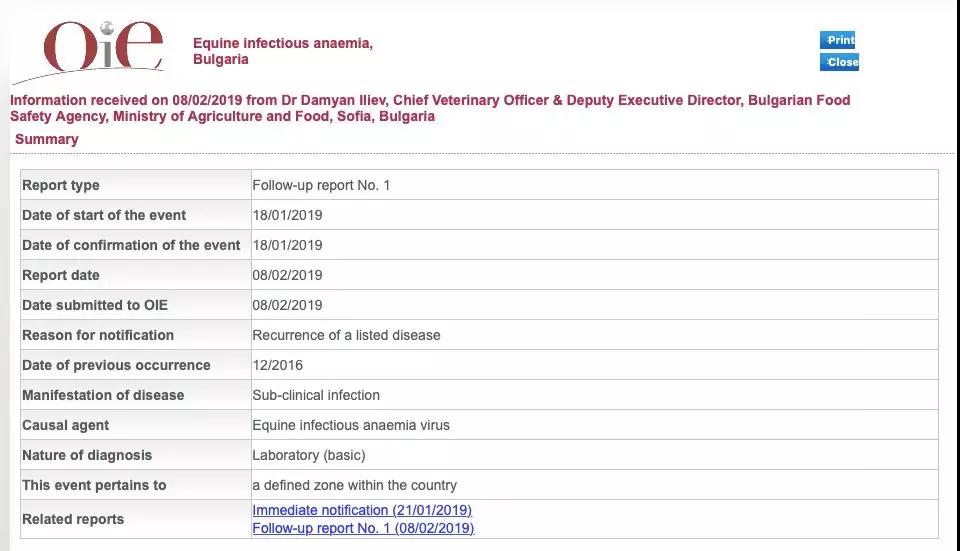Select the Report type row label

pyautogui.click(x=61, y=185)
